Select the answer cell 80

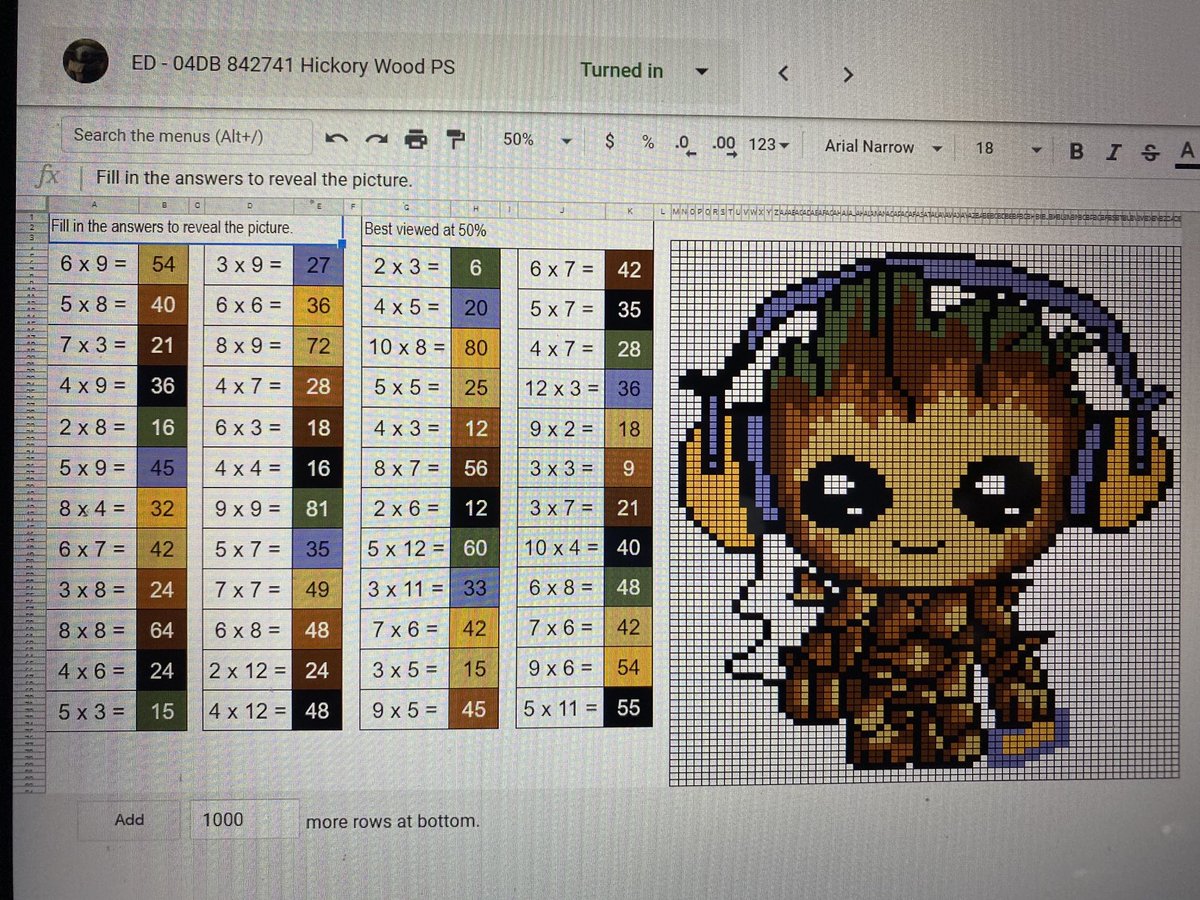tap(475, 348)
